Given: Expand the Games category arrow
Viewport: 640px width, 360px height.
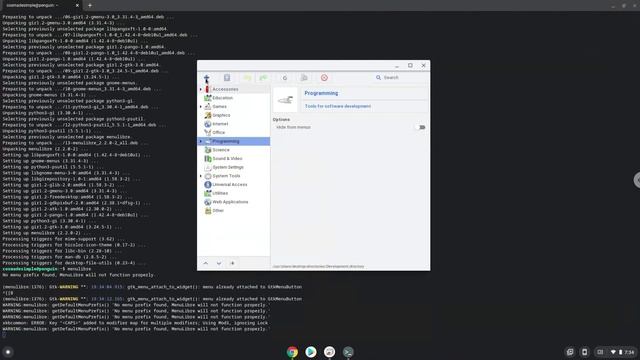Looking at the screenshot, I should tap(201, 107).
